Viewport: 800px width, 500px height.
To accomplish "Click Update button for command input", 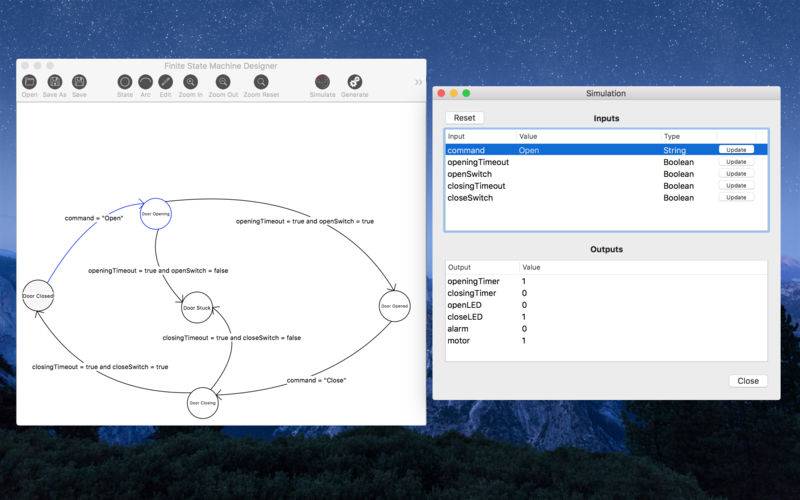I will (736, 150).
